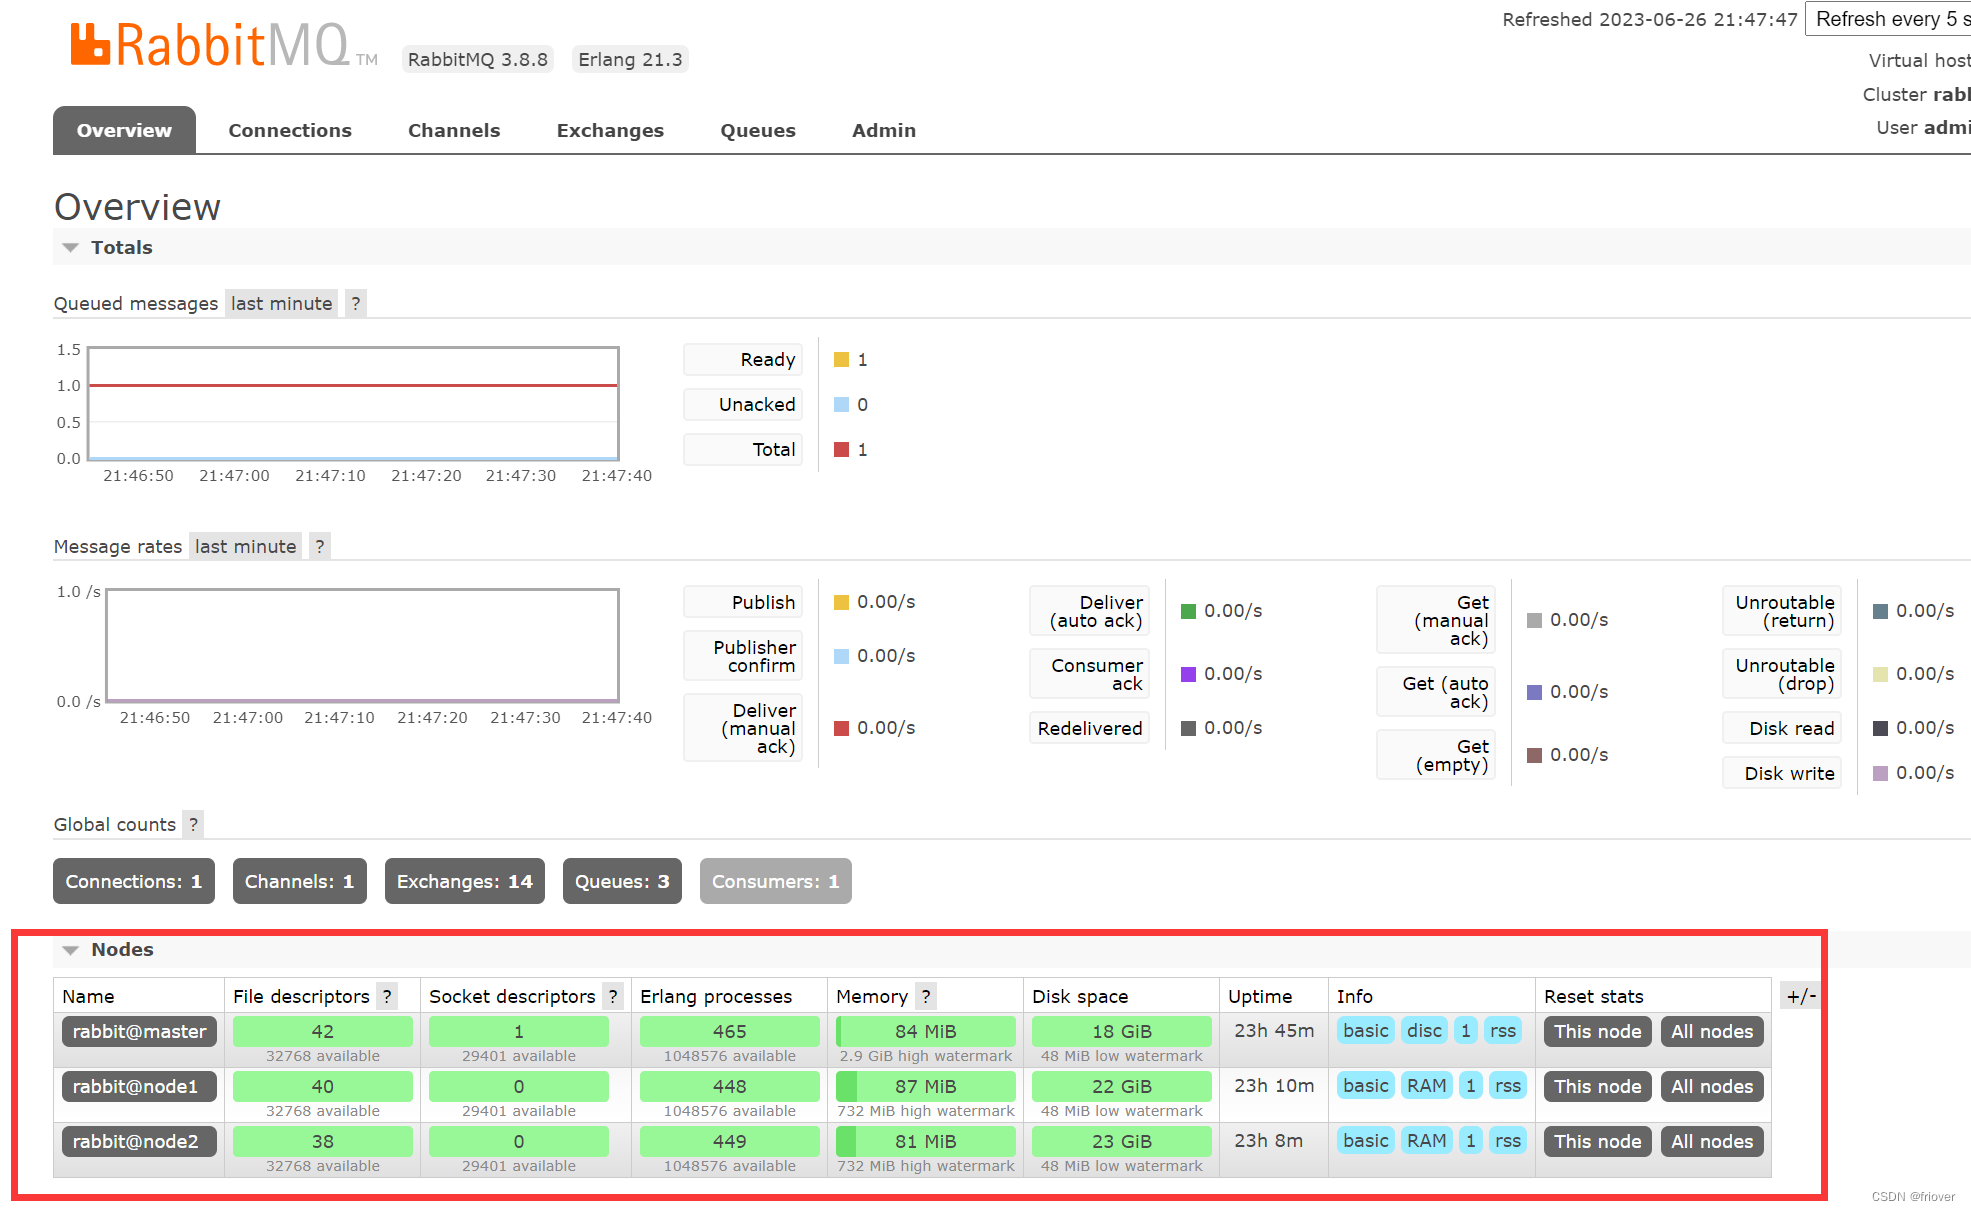Click the Channels: 1 count button
The image size is (1971, 1211).
coord(300,881)
